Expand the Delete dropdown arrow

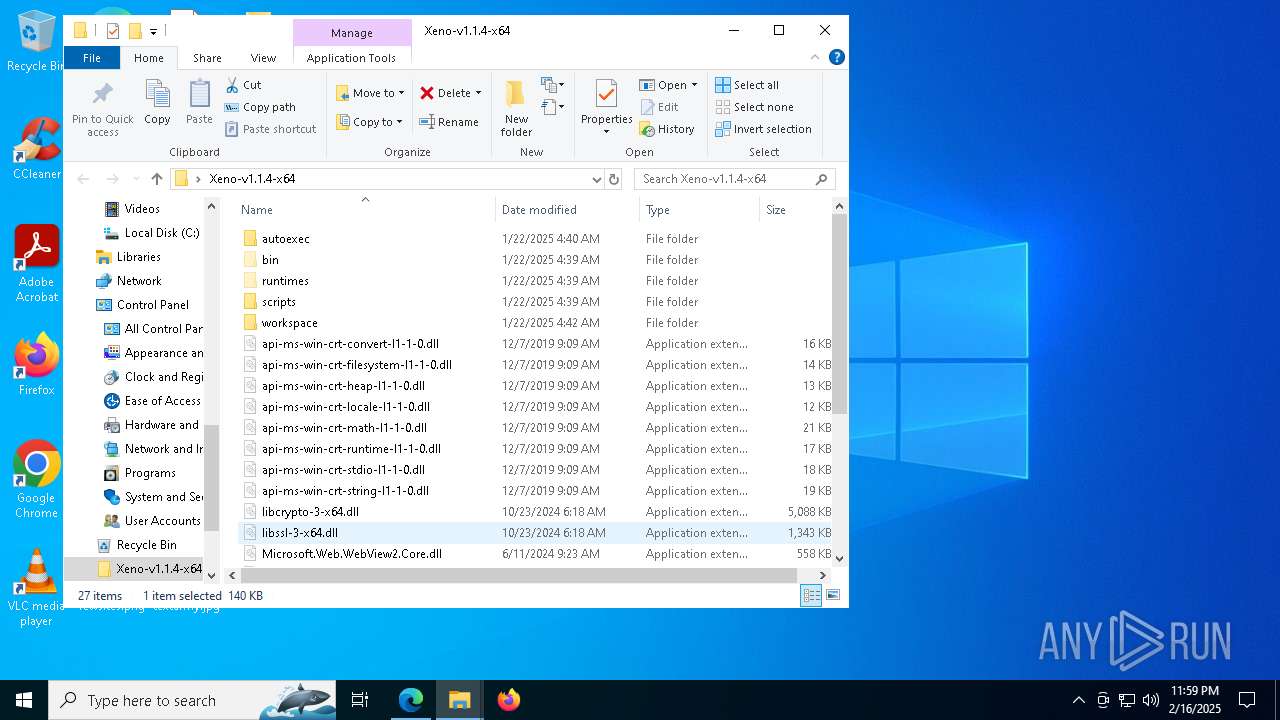coord(478,93)
